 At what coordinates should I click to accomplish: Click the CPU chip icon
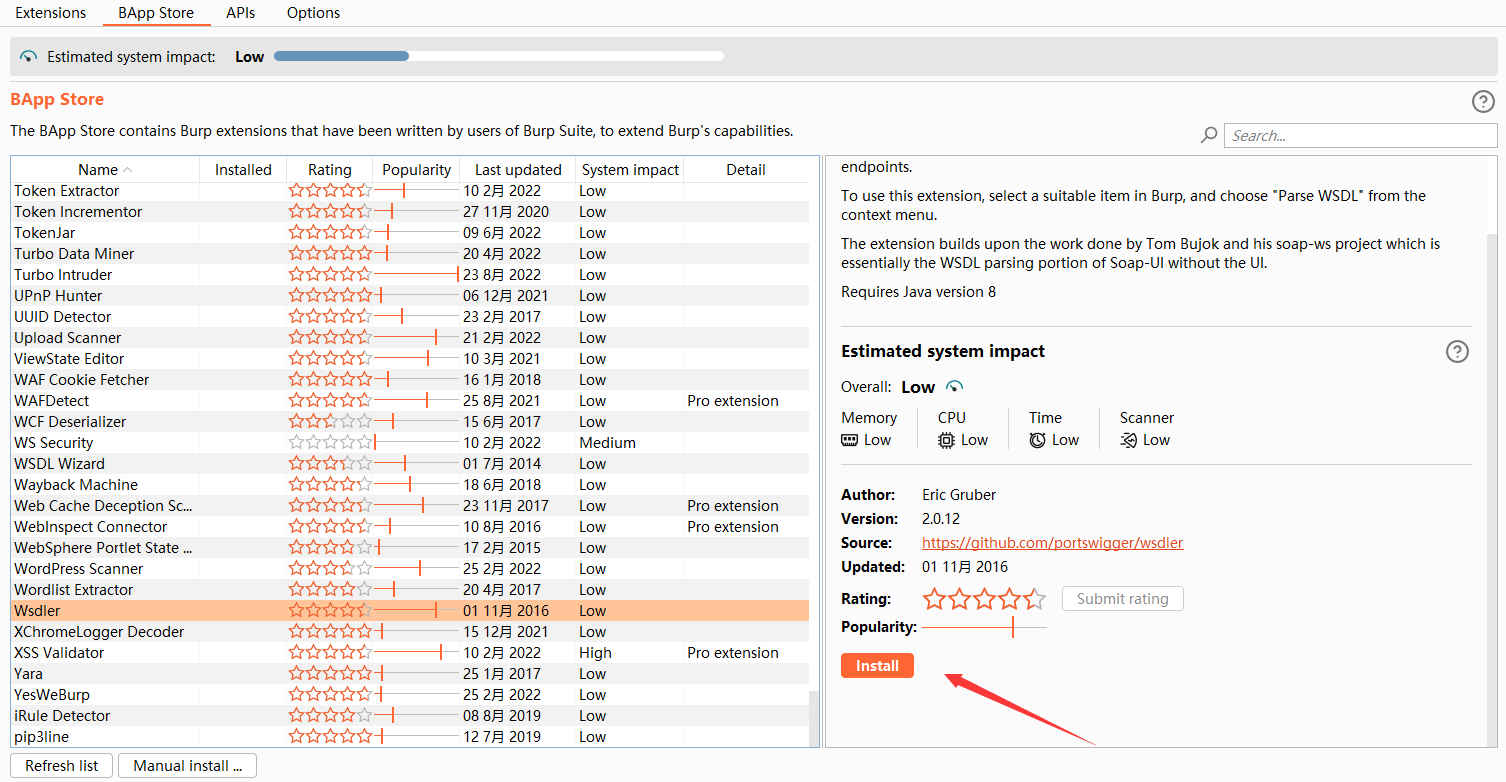point(946,440)
